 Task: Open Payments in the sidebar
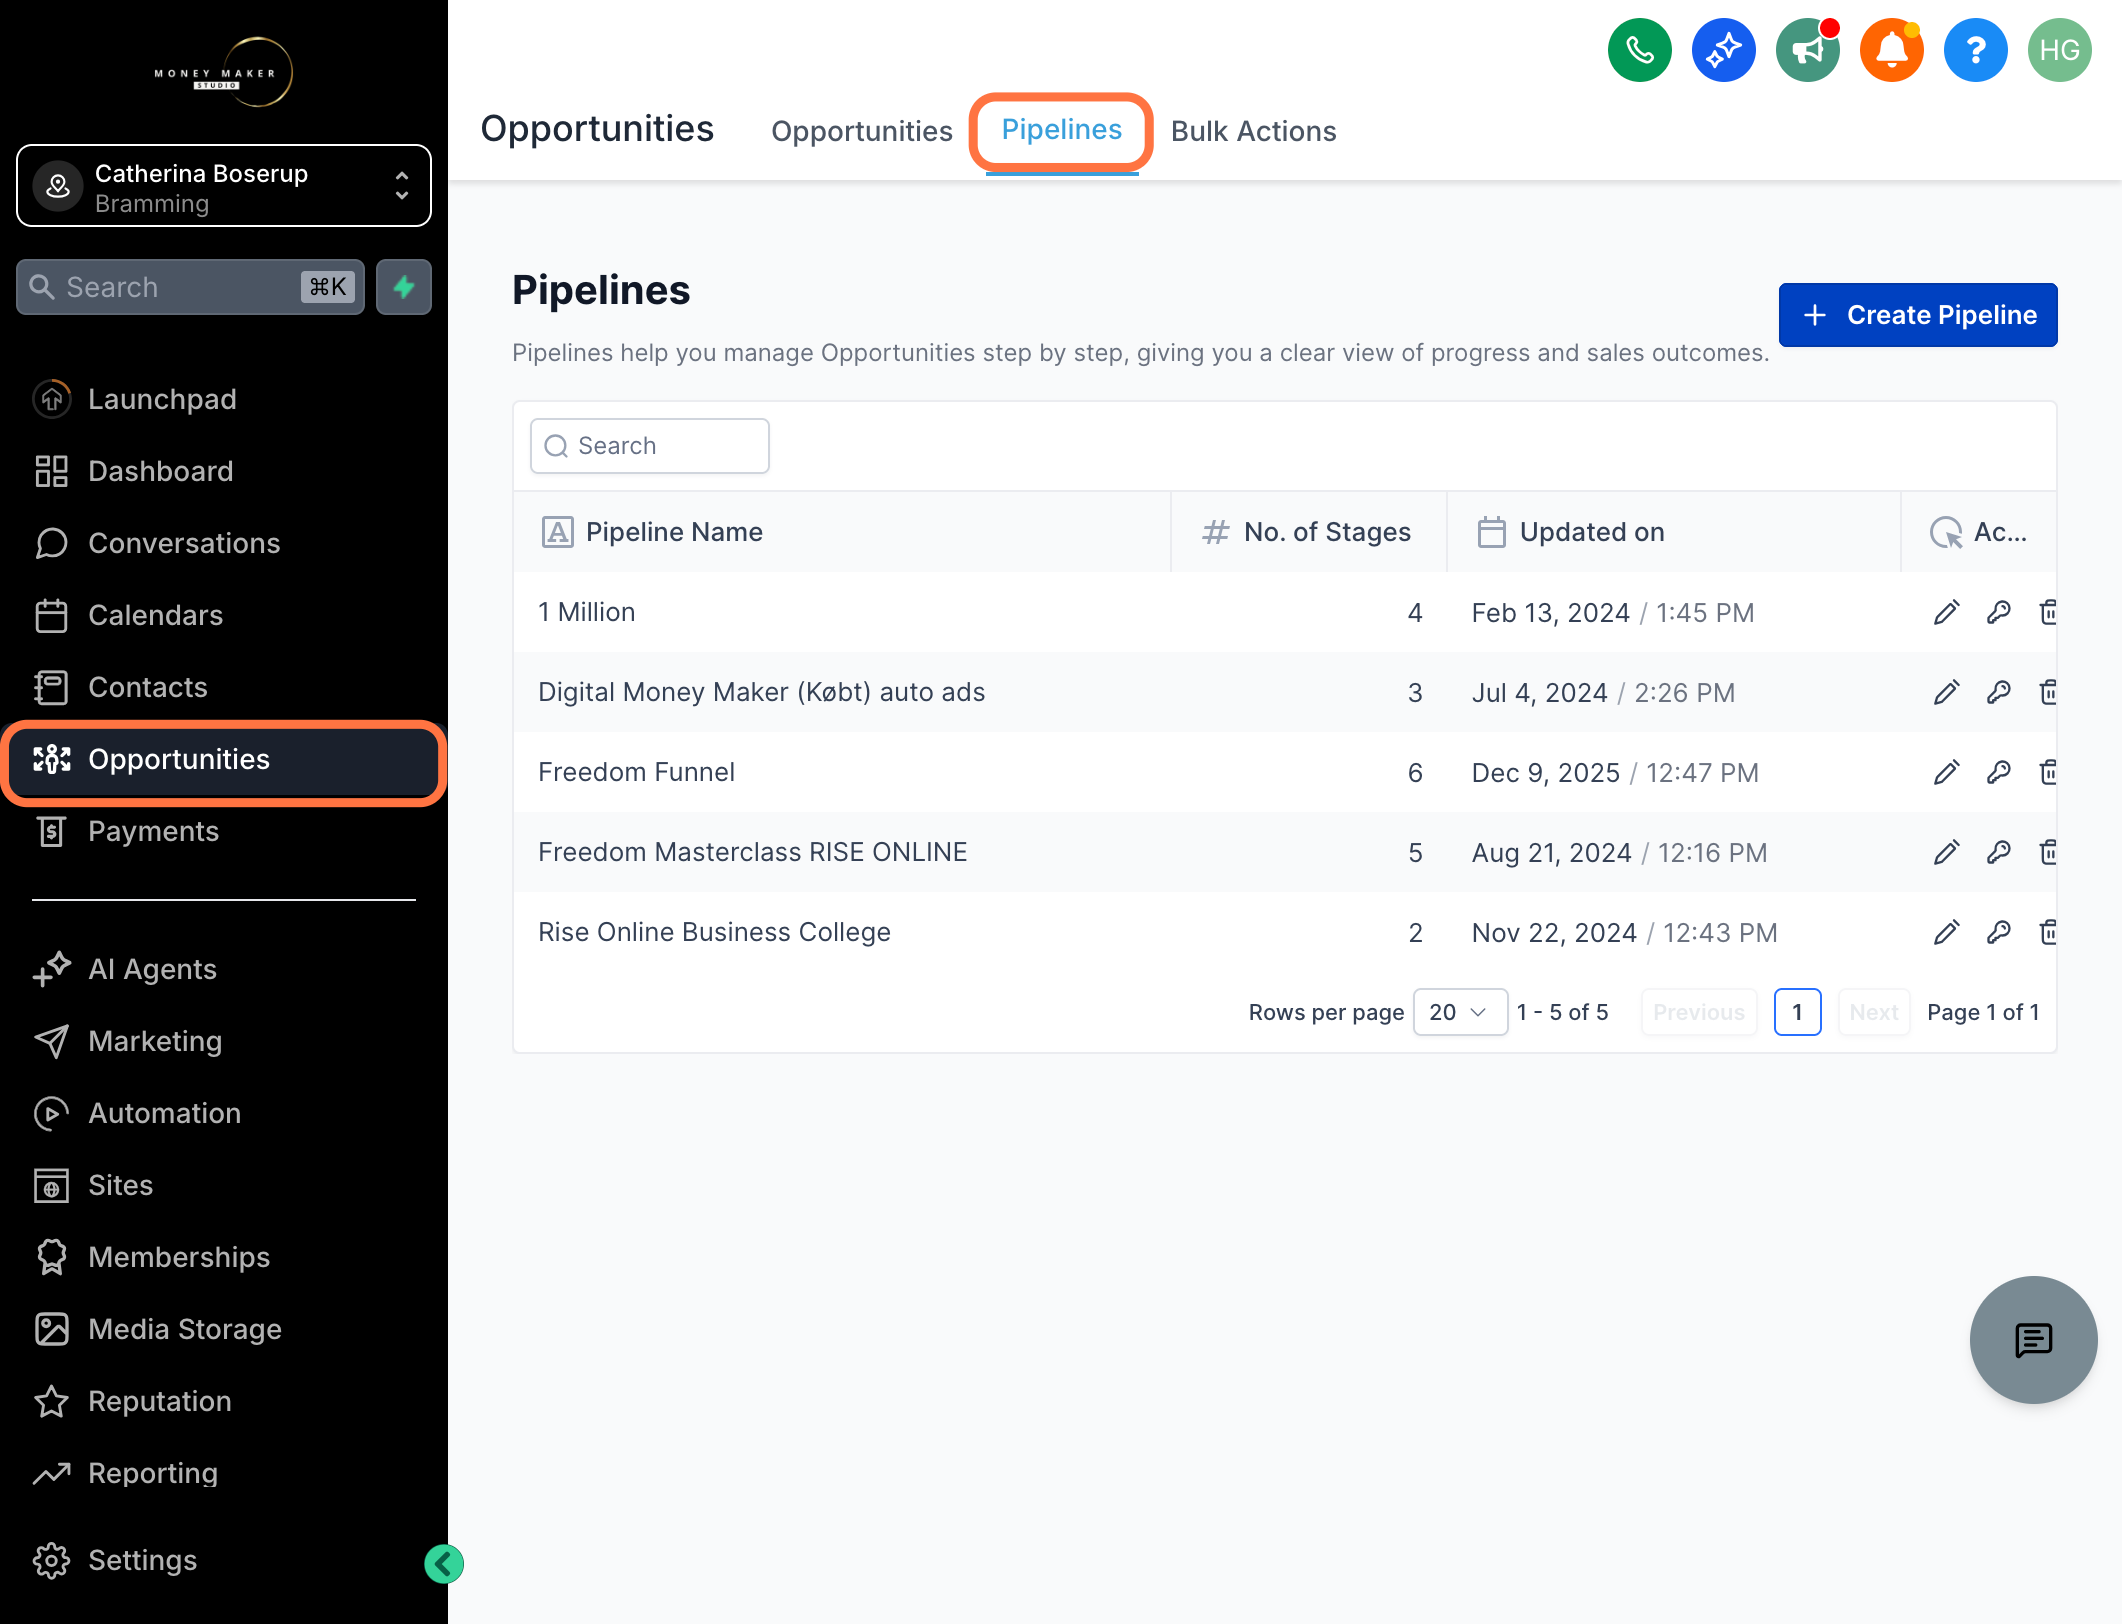224,831
